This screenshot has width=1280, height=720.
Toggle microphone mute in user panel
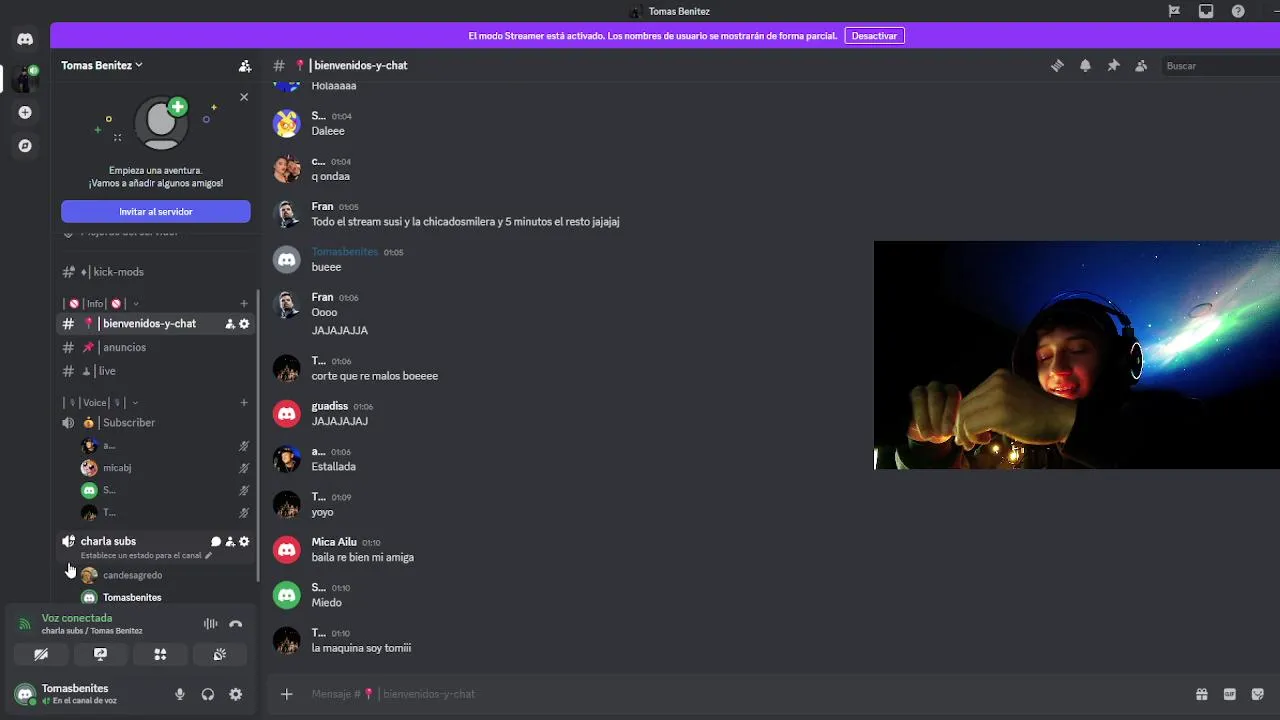(180, 694)
